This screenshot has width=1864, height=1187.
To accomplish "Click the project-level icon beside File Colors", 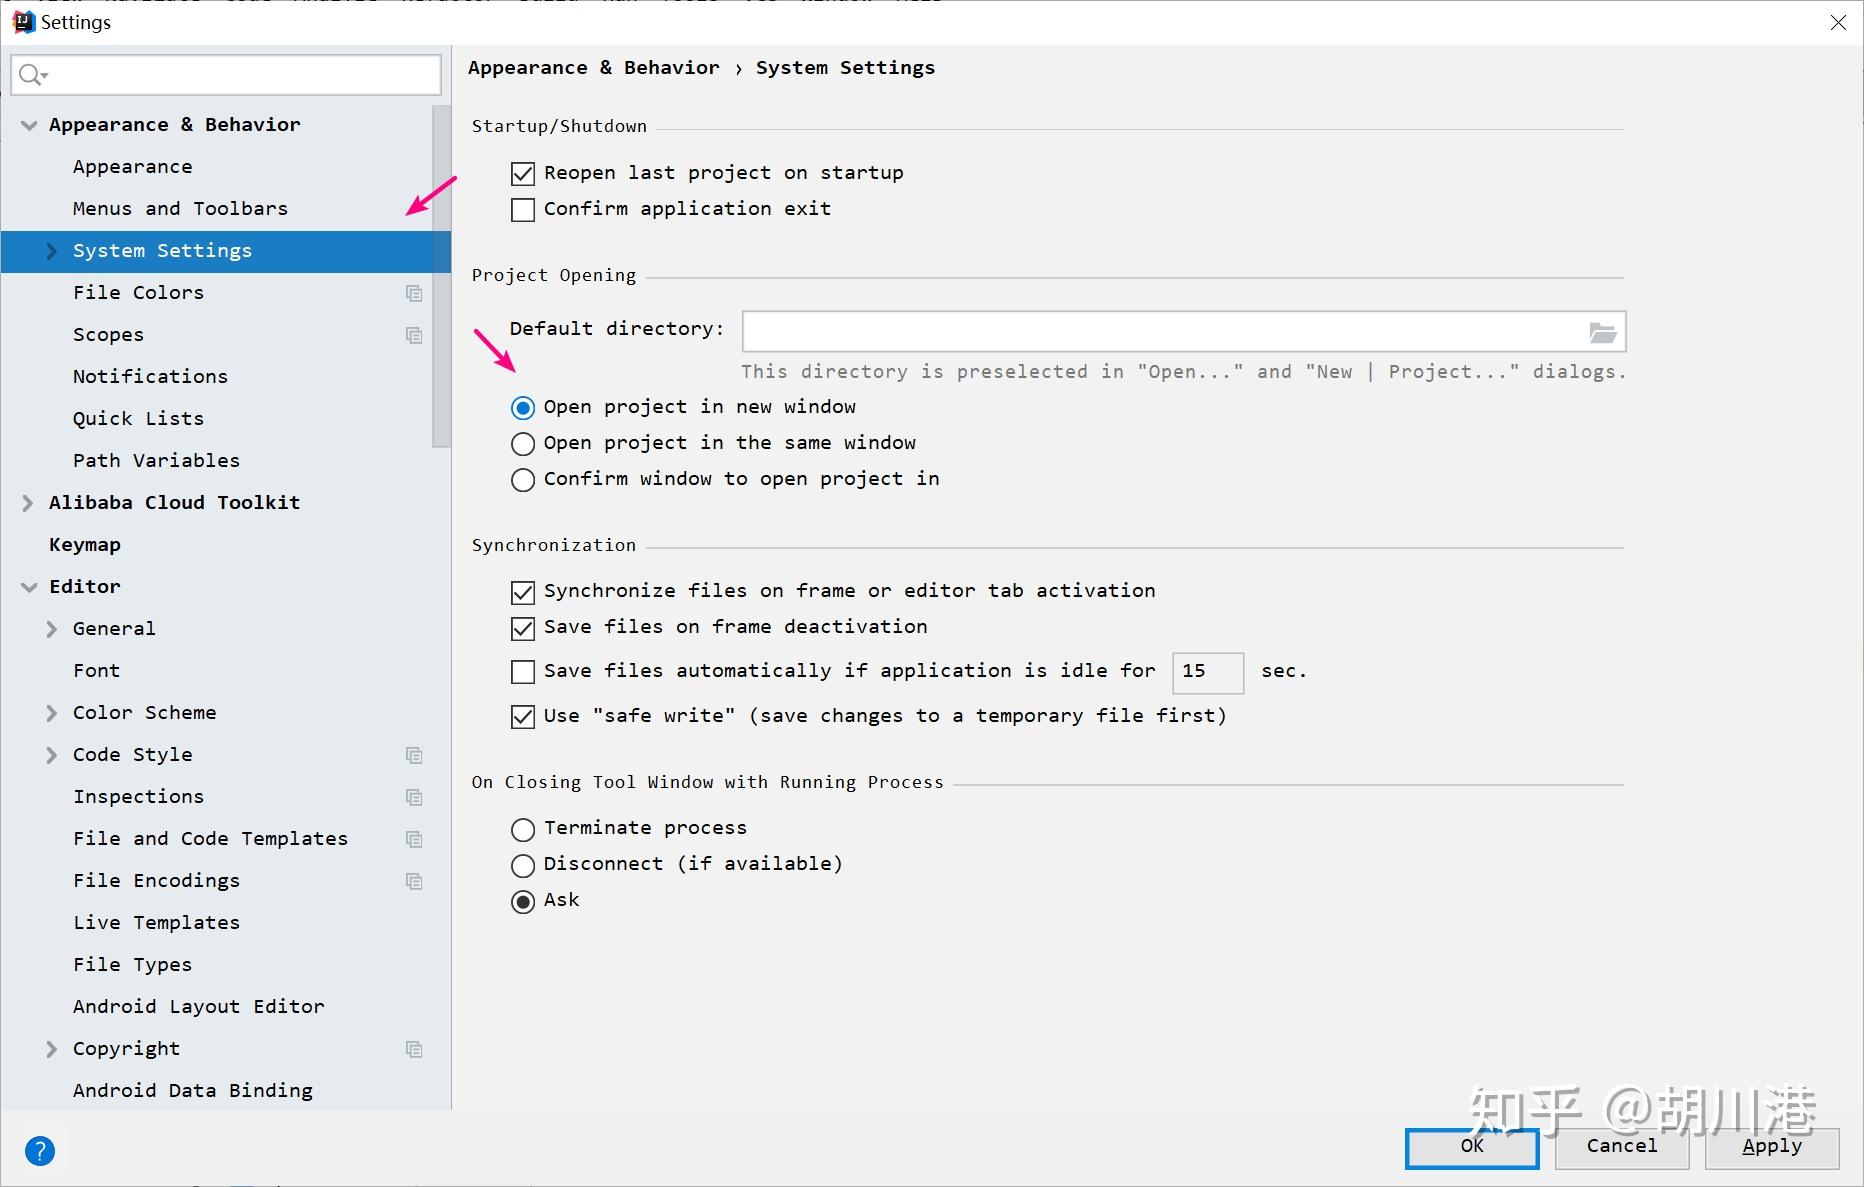I will pos(414,293).
